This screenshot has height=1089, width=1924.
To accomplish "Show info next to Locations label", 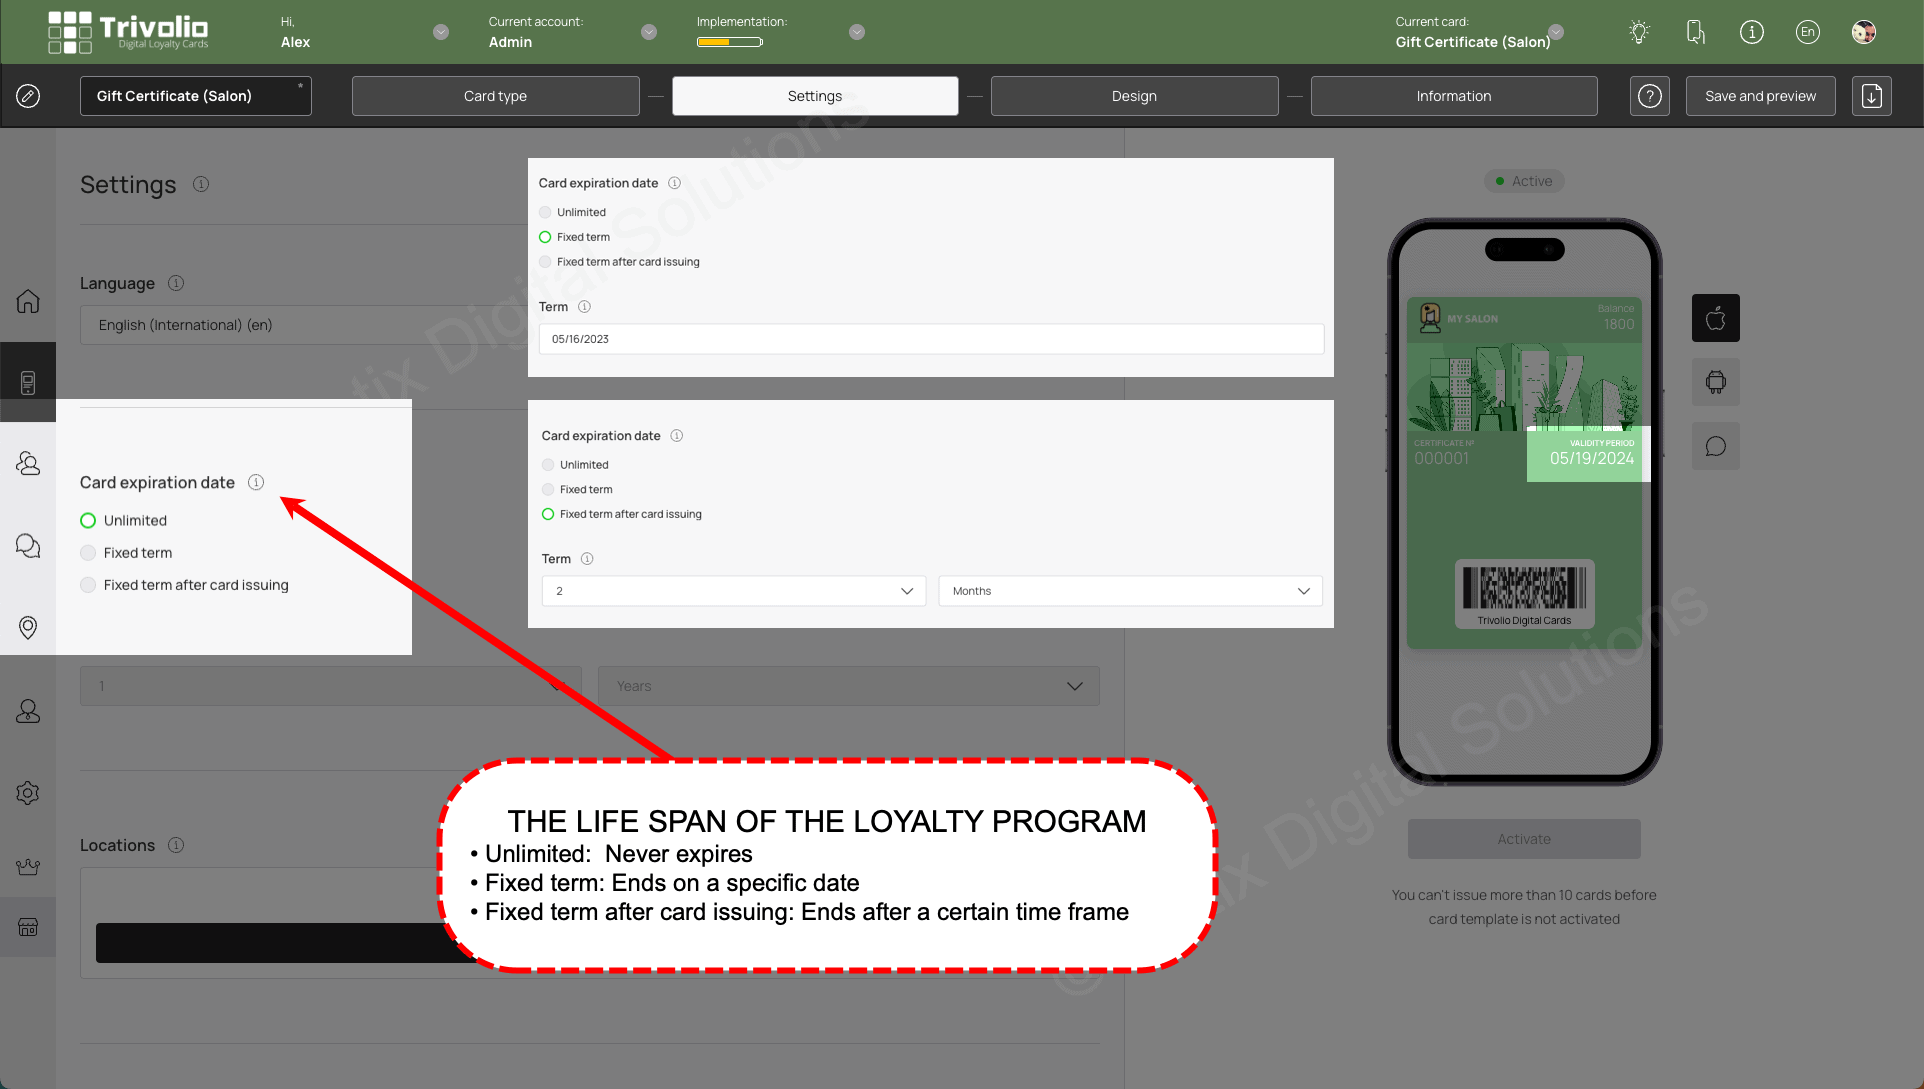I will tap(176, 845).
